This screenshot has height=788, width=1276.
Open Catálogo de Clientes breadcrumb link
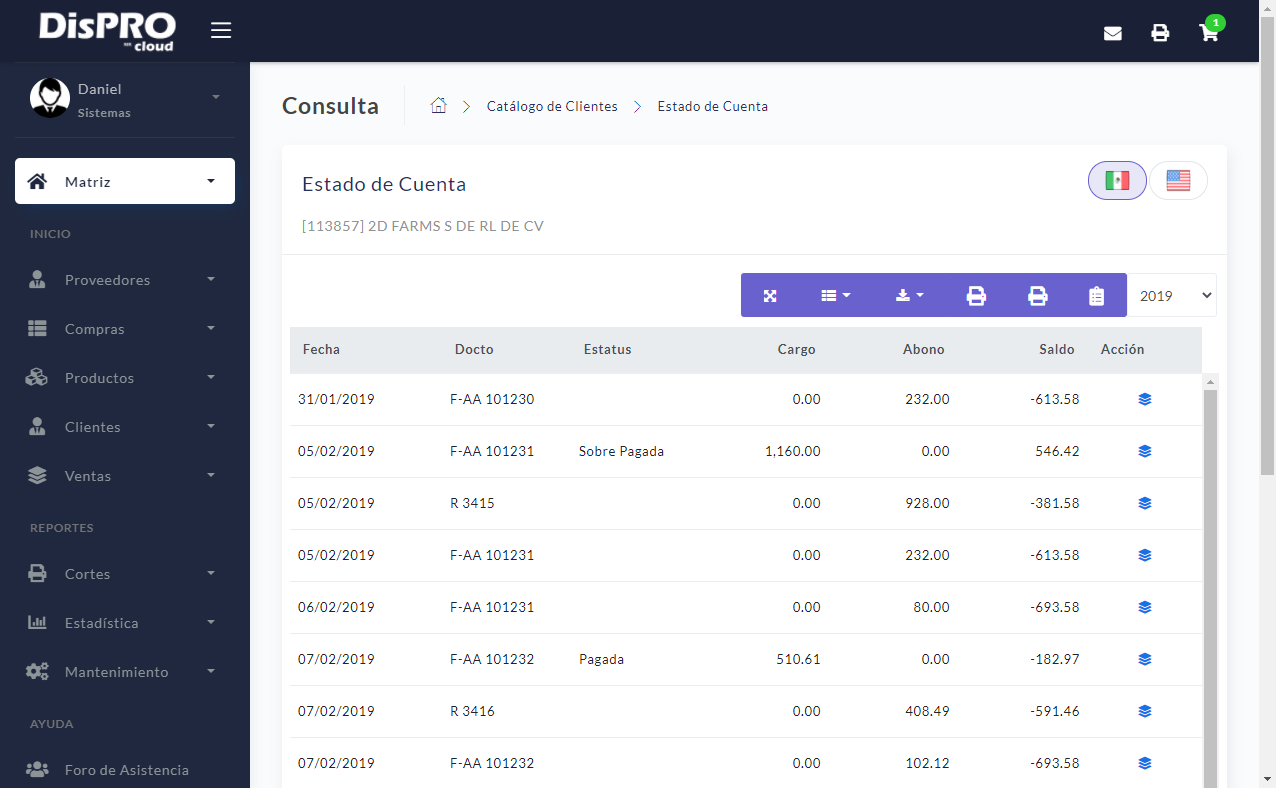coord(552,106)
